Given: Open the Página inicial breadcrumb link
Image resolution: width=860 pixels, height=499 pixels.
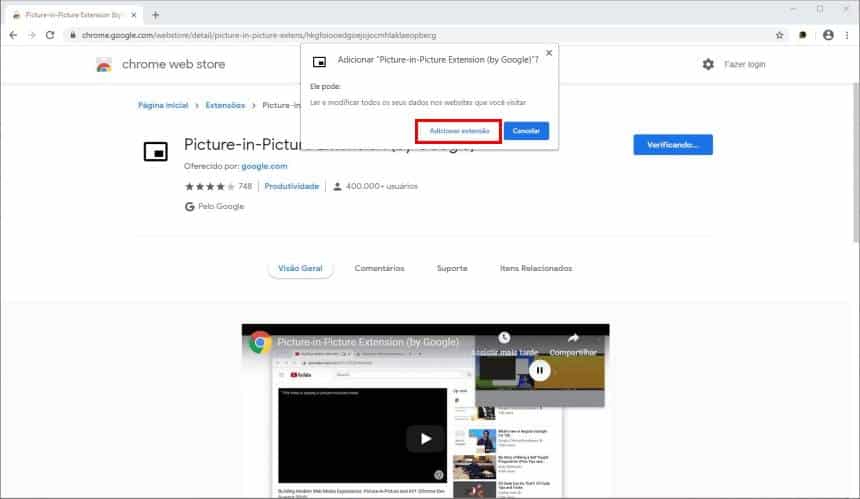Looking at the screenshot, I should pyautogui.click(x=163, y=105).
